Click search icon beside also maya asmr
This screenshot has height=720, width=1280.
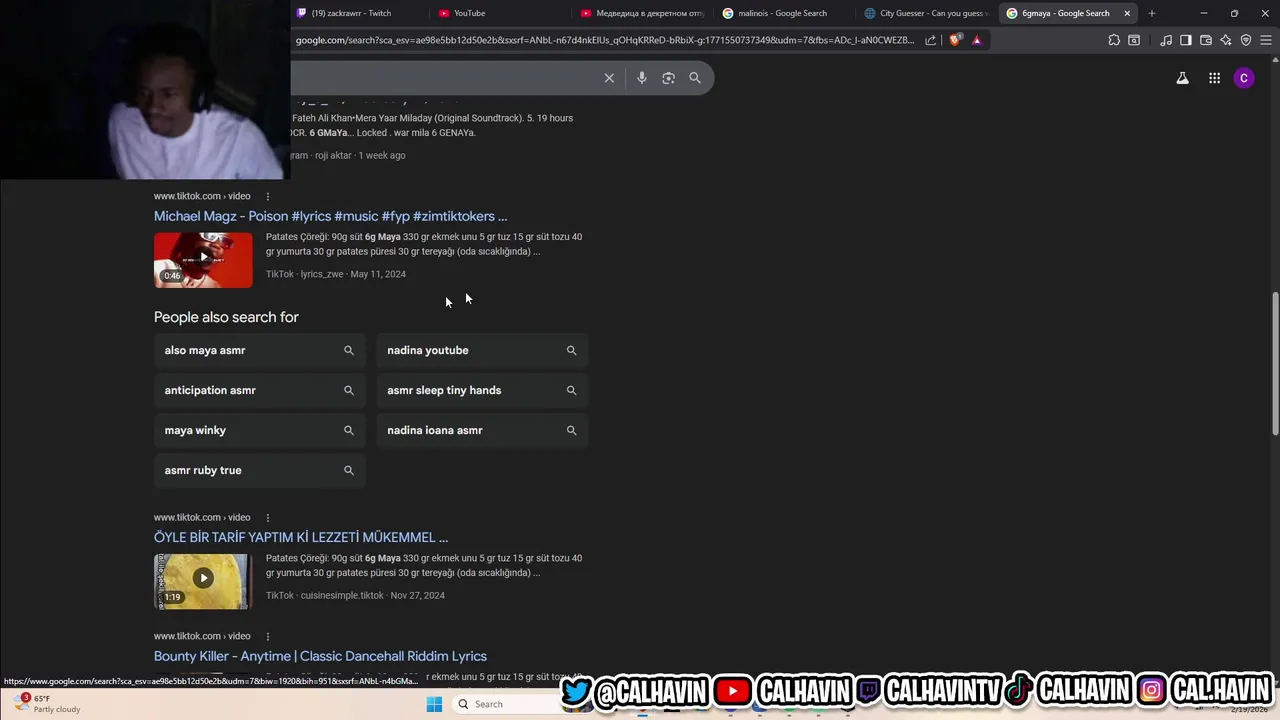tap(349, 350)
